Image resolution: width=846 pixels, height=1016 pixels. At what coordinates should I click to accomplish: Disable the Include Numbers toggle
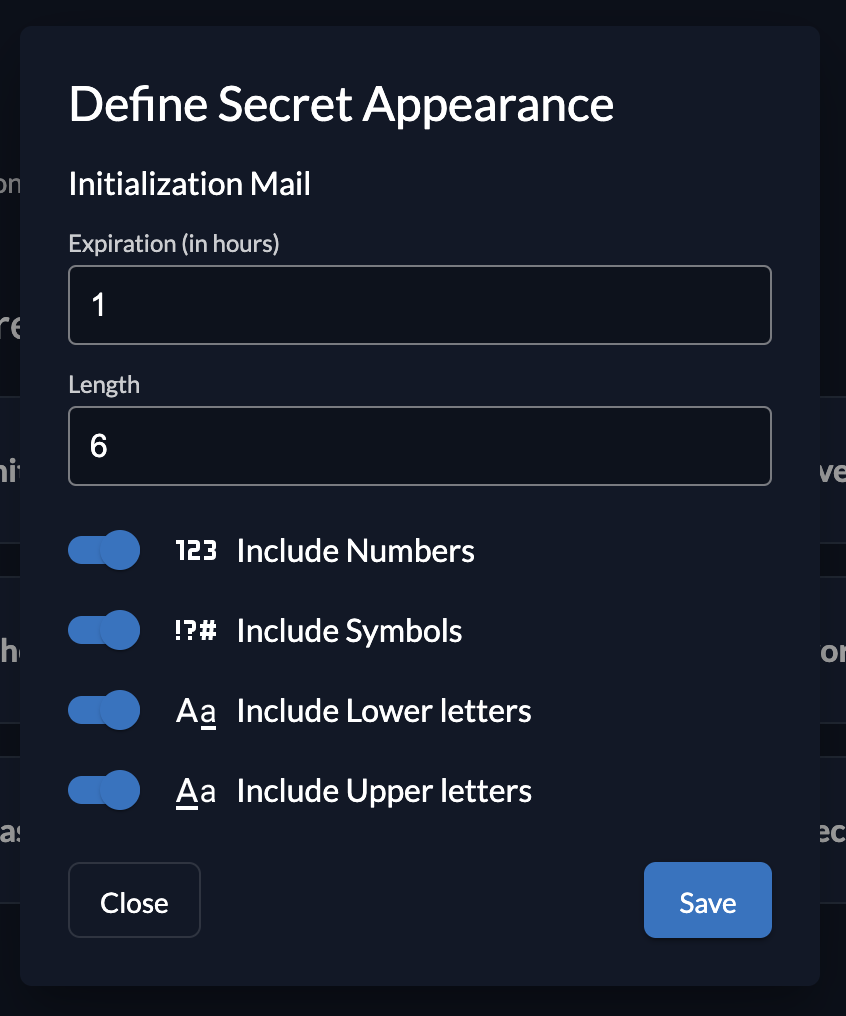[x=104, y=551]
